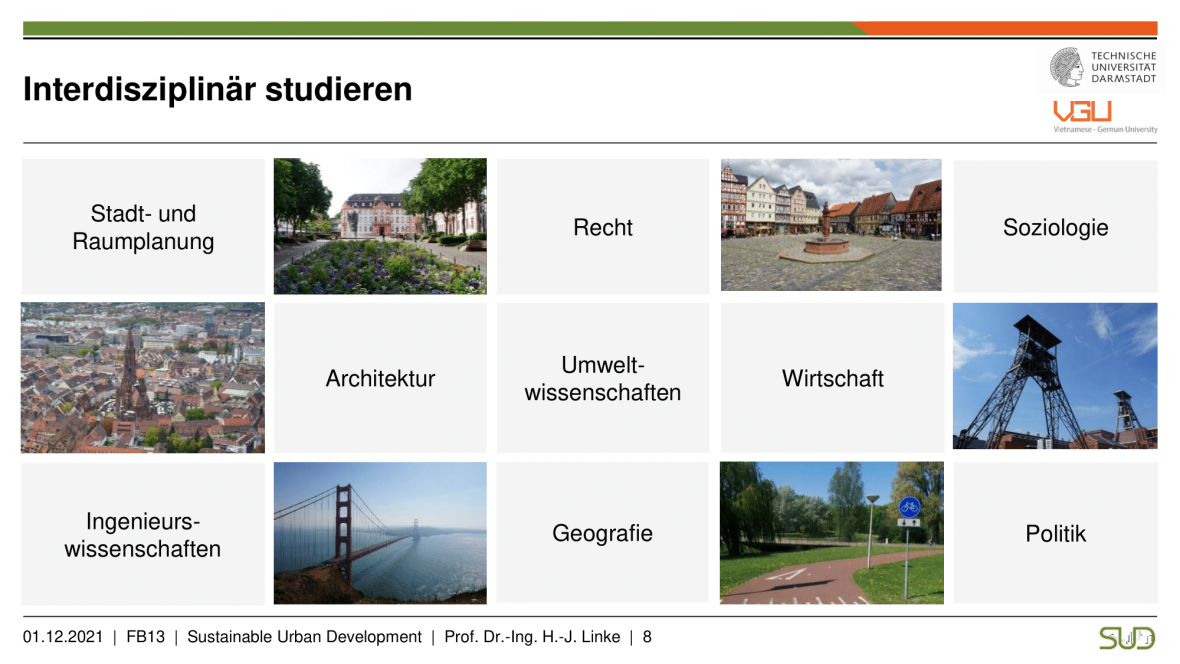The width and height of the screenshot is (1180, 664).
Task: Open the pink palace garden photo
Action: [x=380, y=226]
